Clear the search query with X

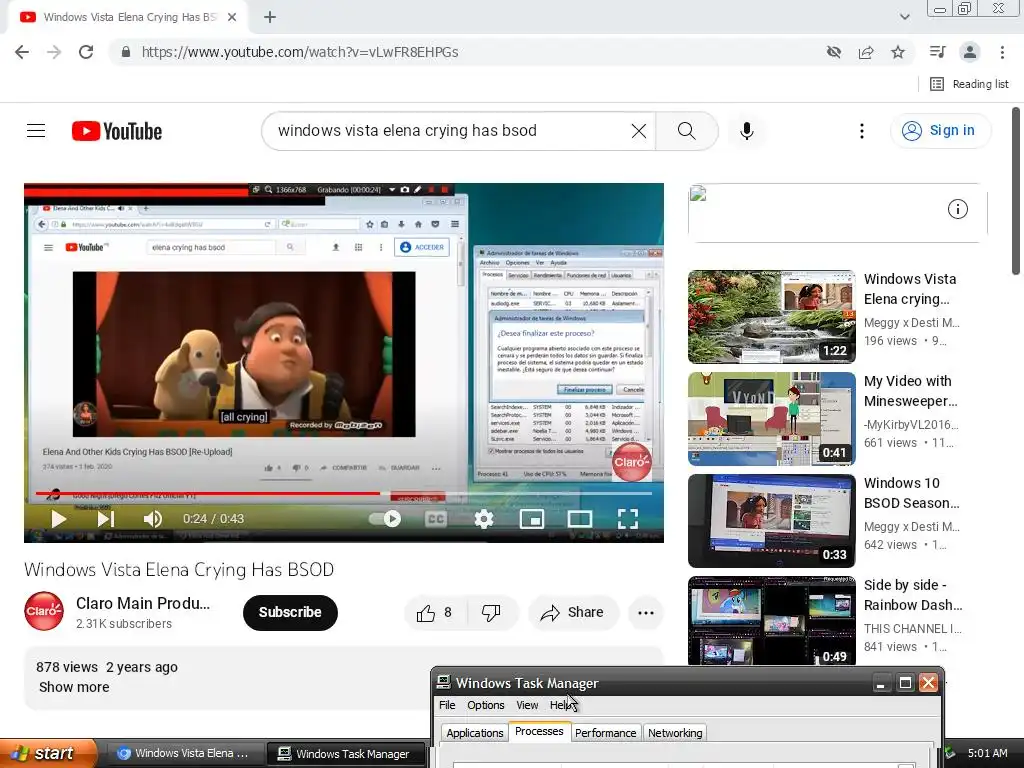coord(639,131)
